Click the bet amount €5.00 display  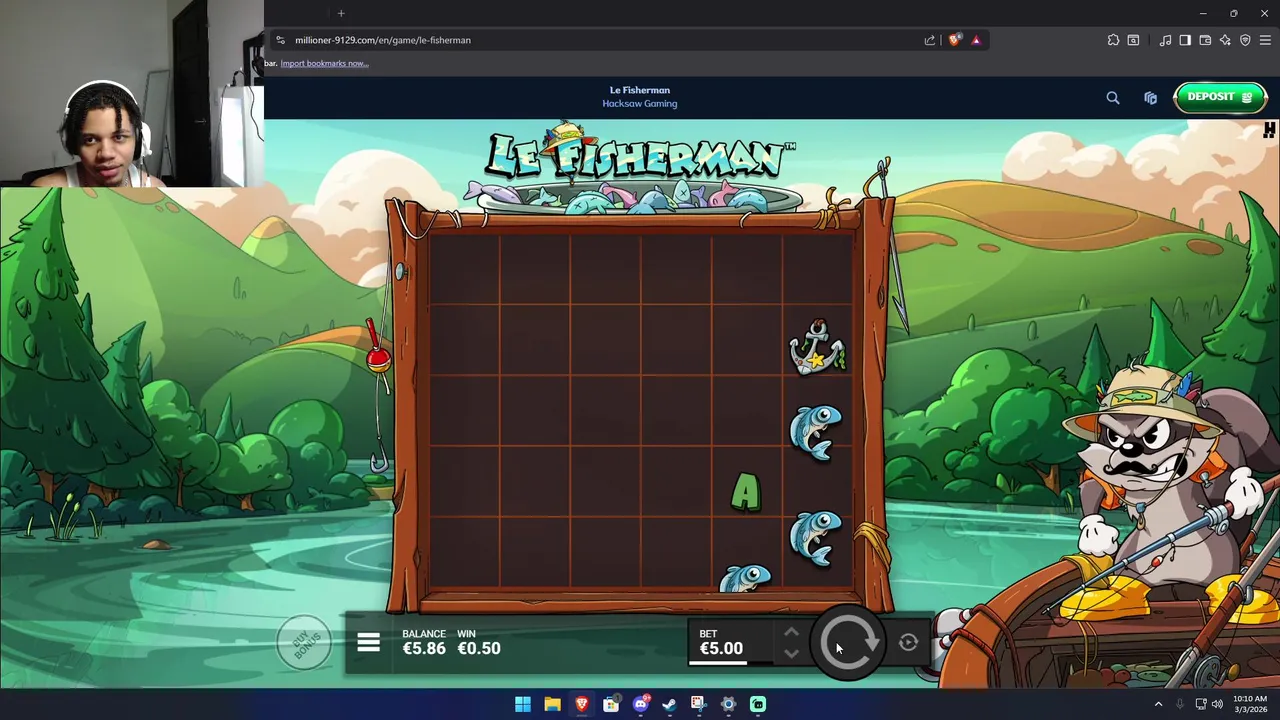(x=721, y=648)
